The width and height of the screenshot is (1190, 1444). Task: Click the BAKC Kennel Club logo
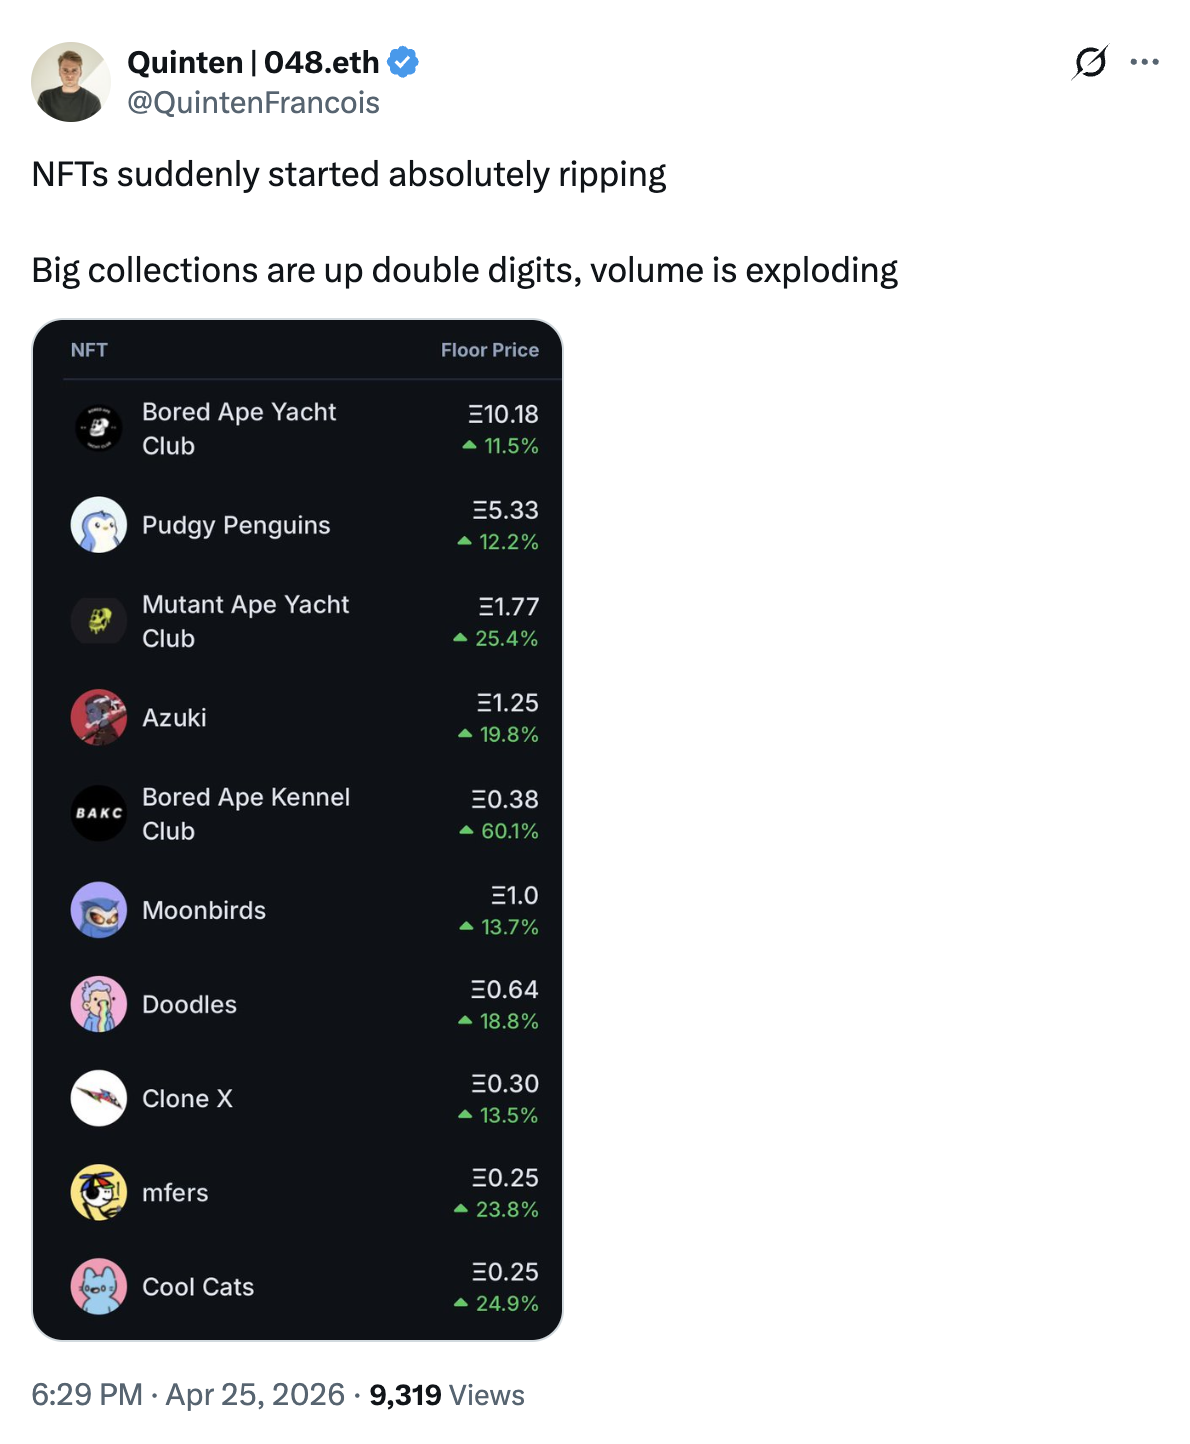click(99, 813)
